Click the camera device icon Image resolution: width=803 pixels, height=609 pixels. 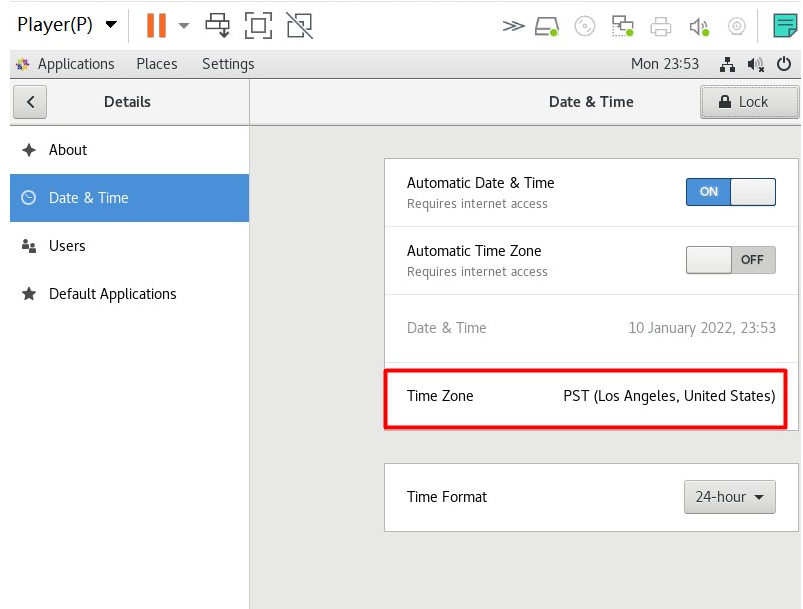[x=736, y=26]
